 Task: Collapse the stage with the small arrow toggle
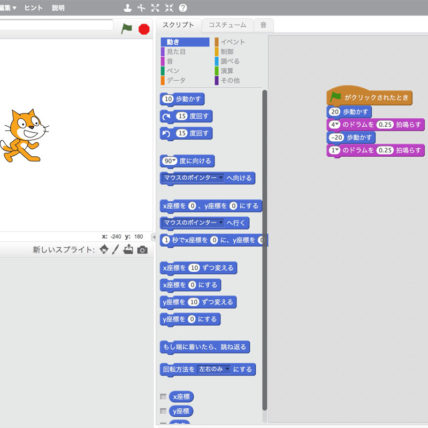pyautogui.click(x=154, y=237)
